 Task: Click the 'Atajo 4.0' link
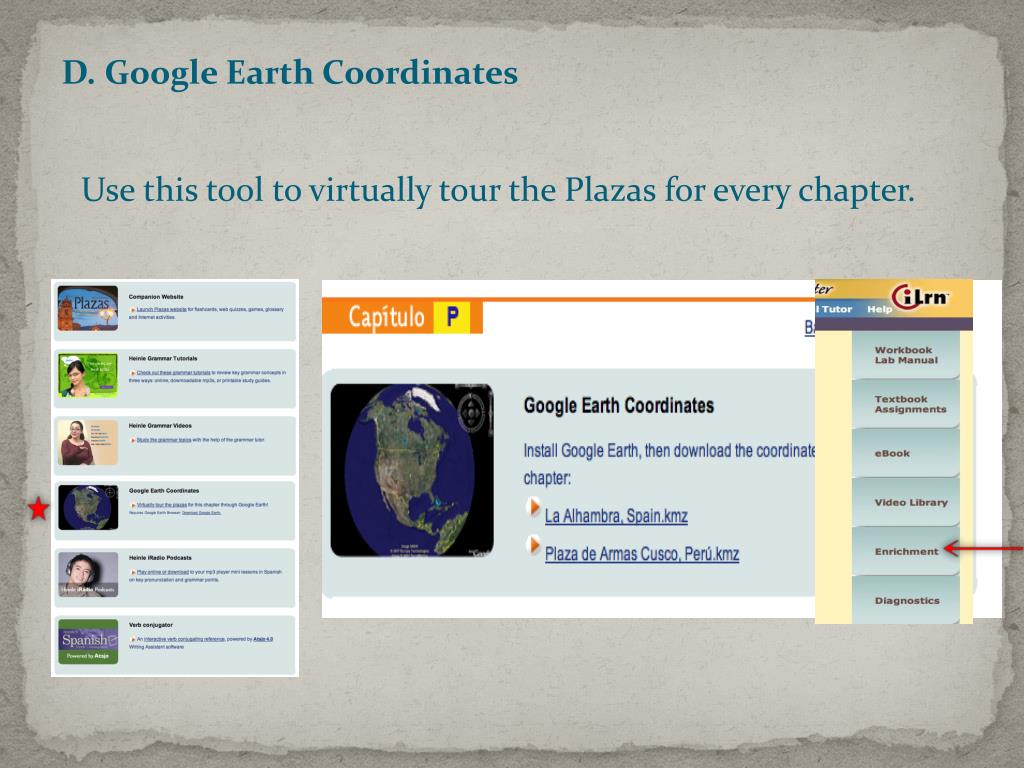click(263, 639)
